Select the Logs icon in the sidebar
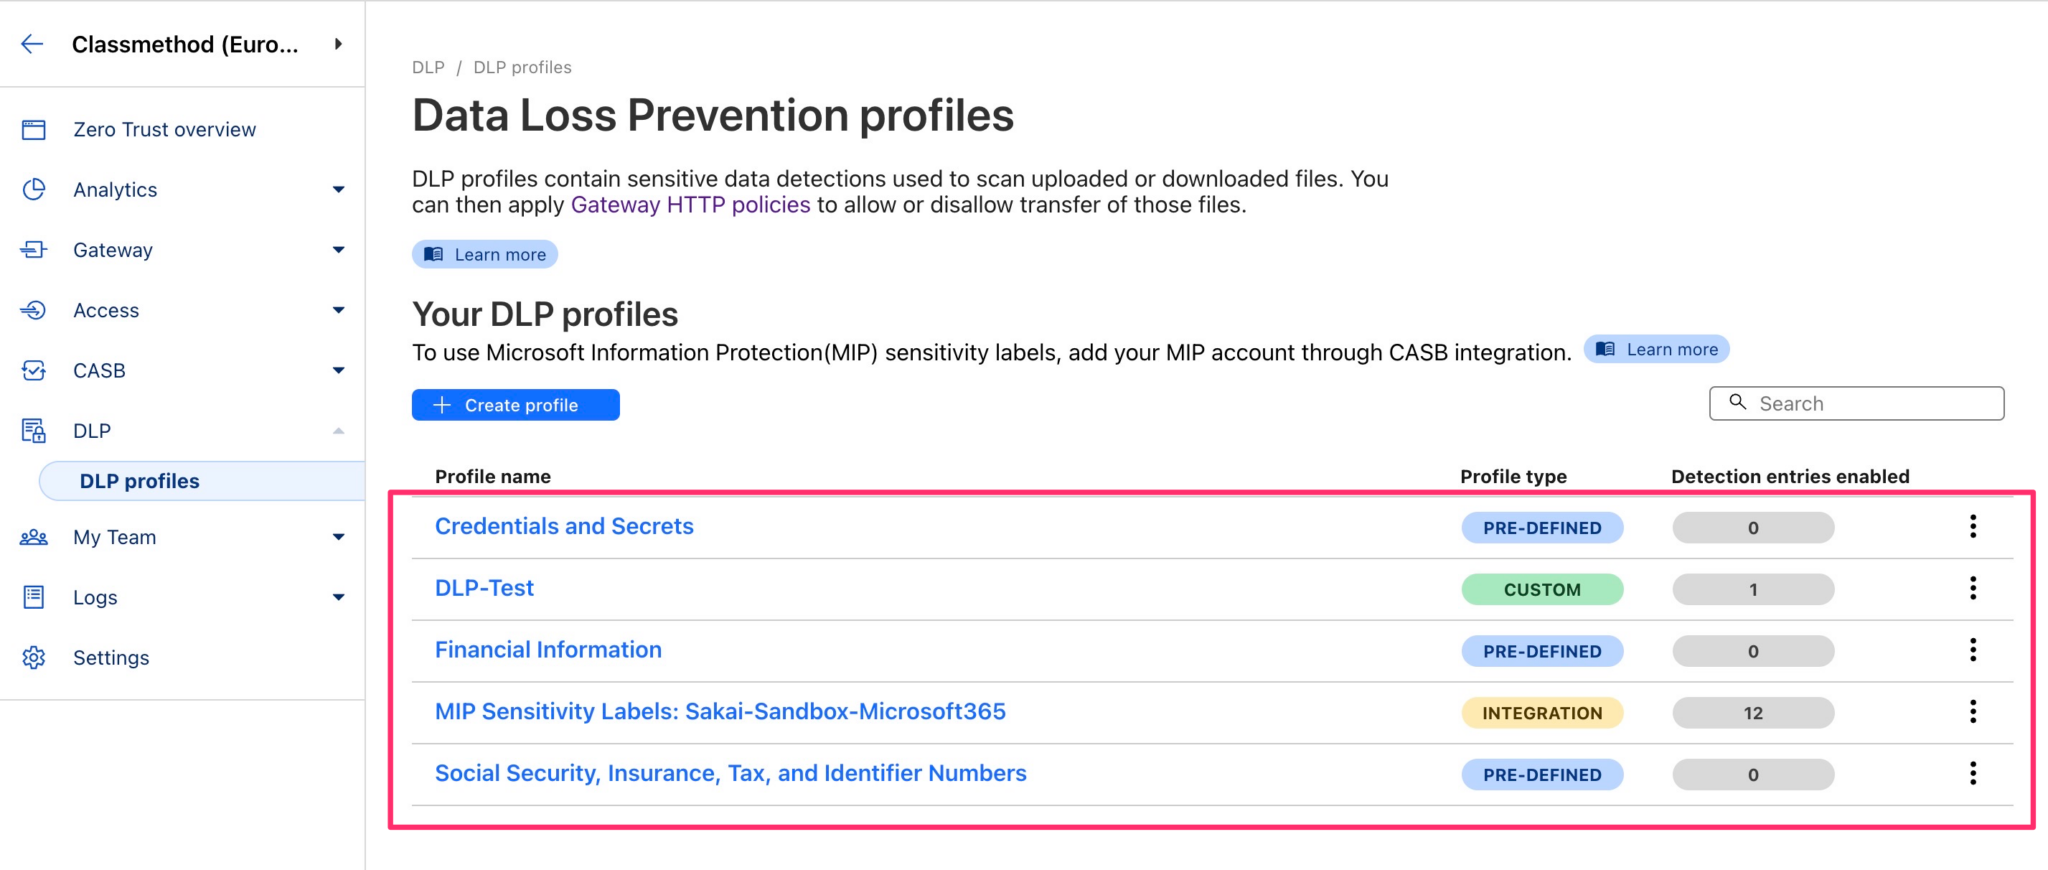The width and height of the screenshot is (2048, 870). [34, 597]
